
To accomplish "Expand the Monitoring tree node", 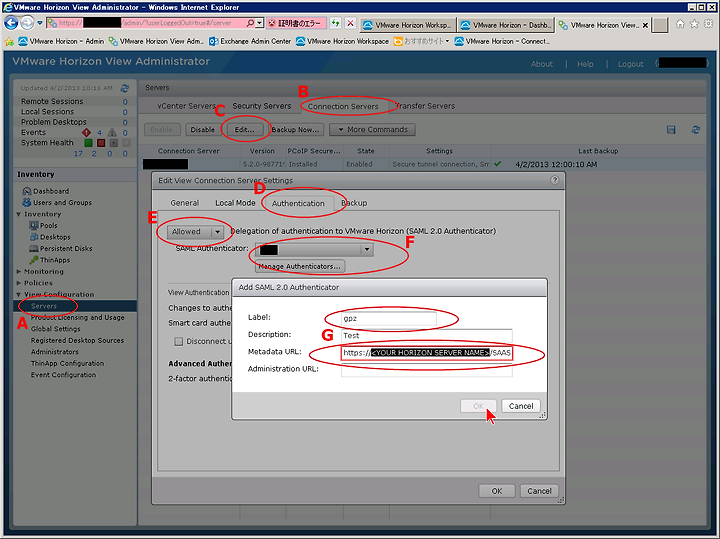I will click(x=18, y=271).
